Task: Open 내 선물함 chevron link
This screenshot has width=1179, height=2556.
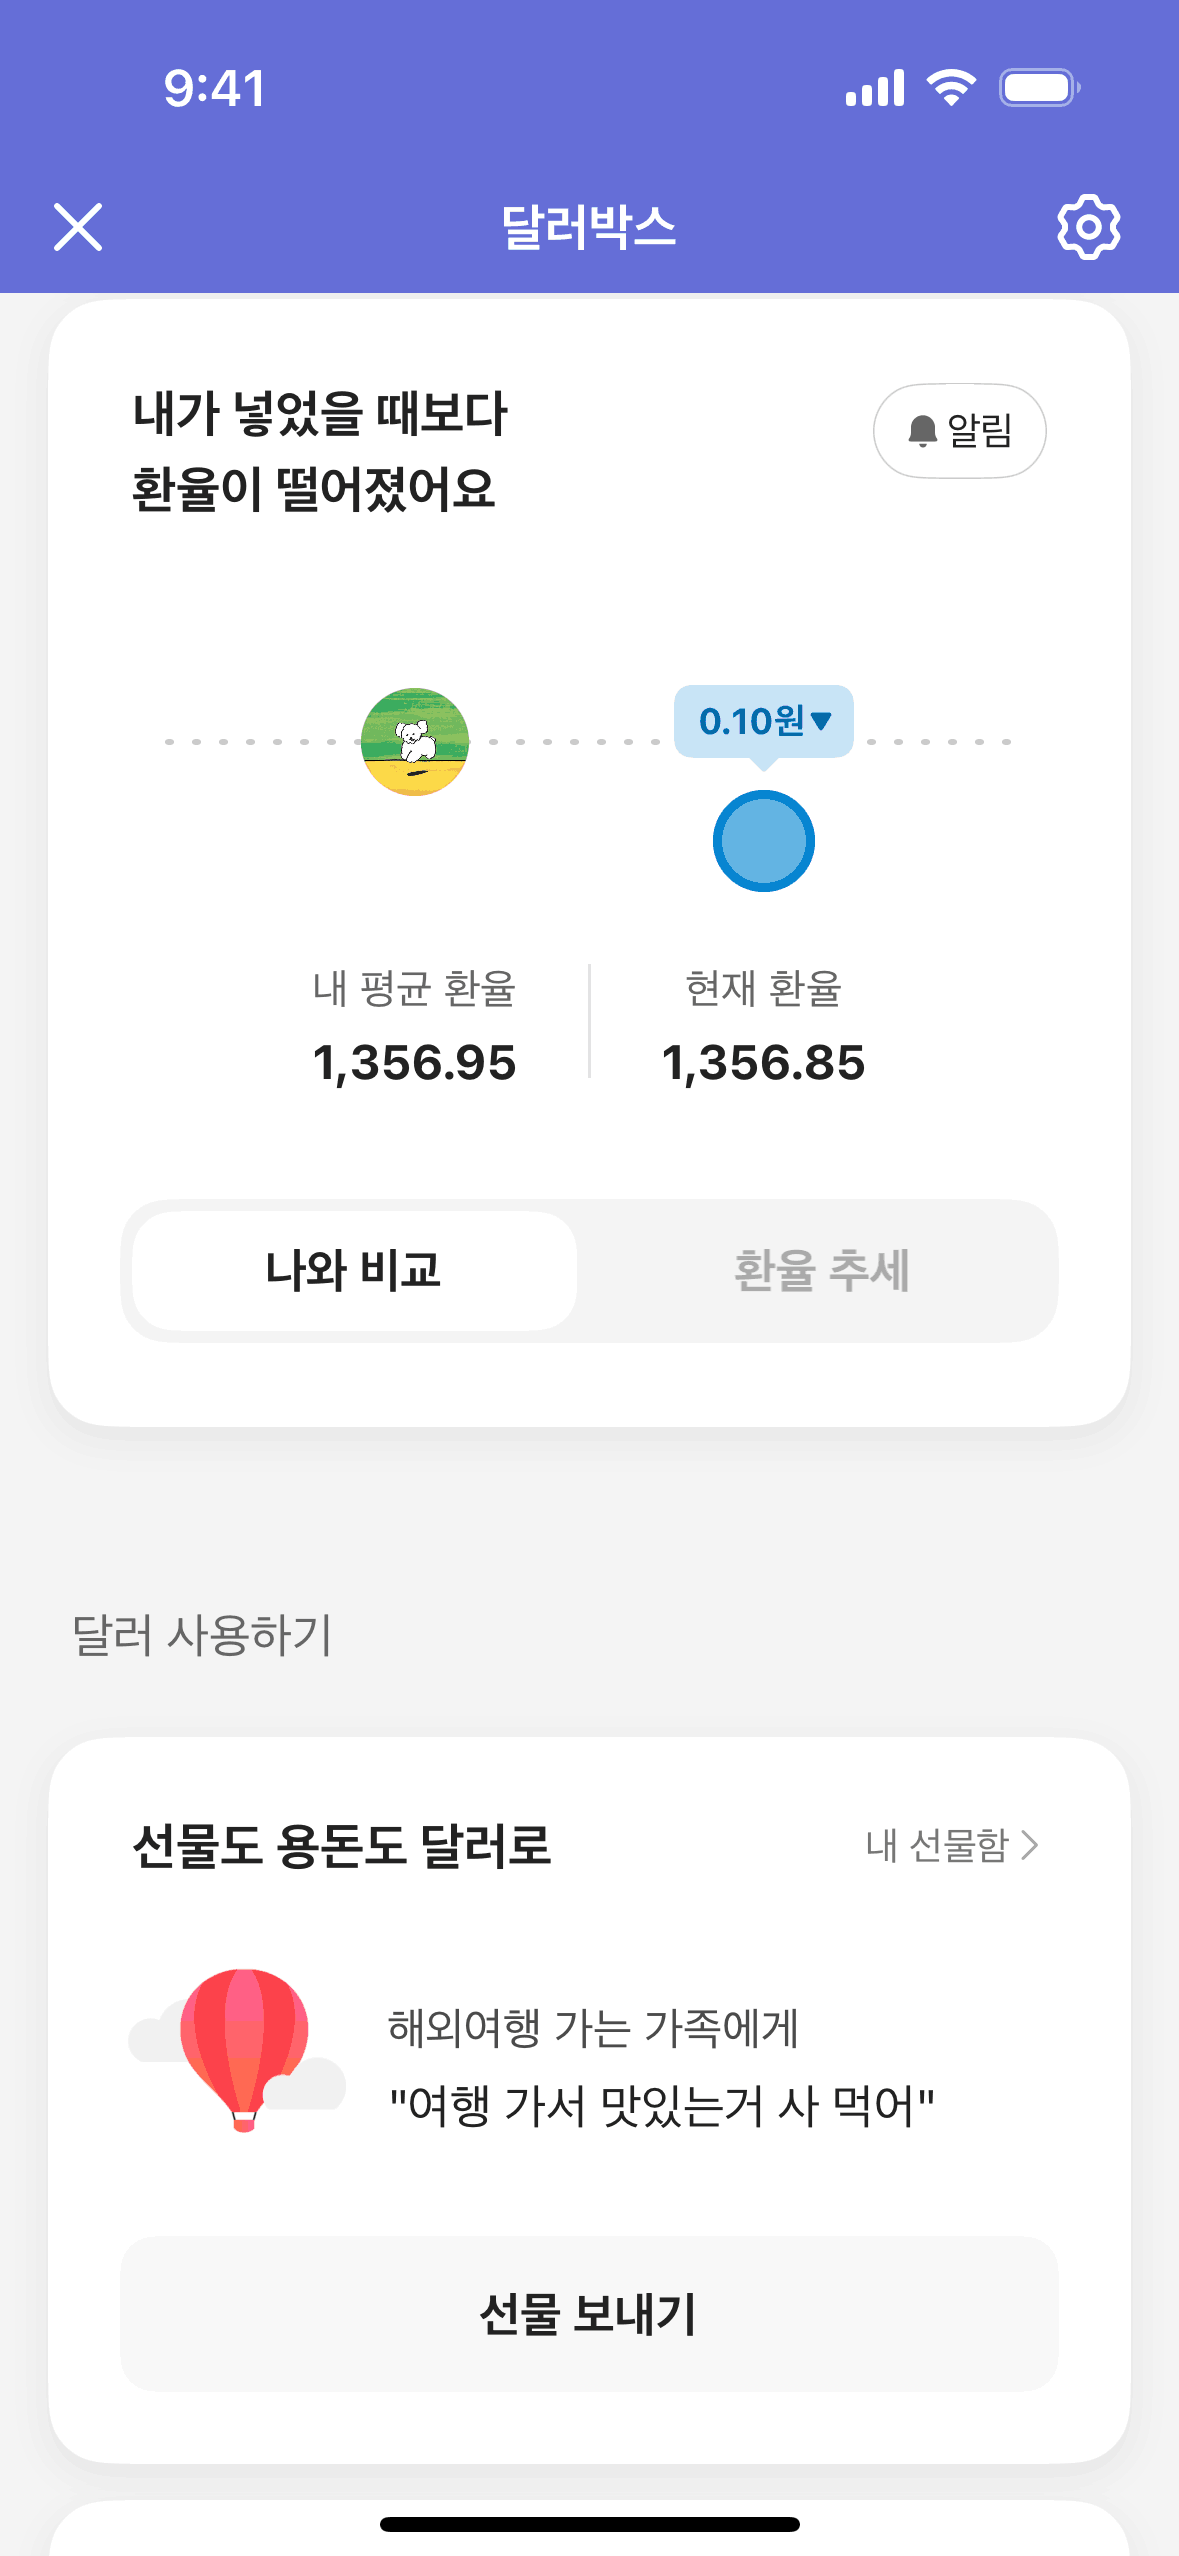Action: click(952, 1845)
